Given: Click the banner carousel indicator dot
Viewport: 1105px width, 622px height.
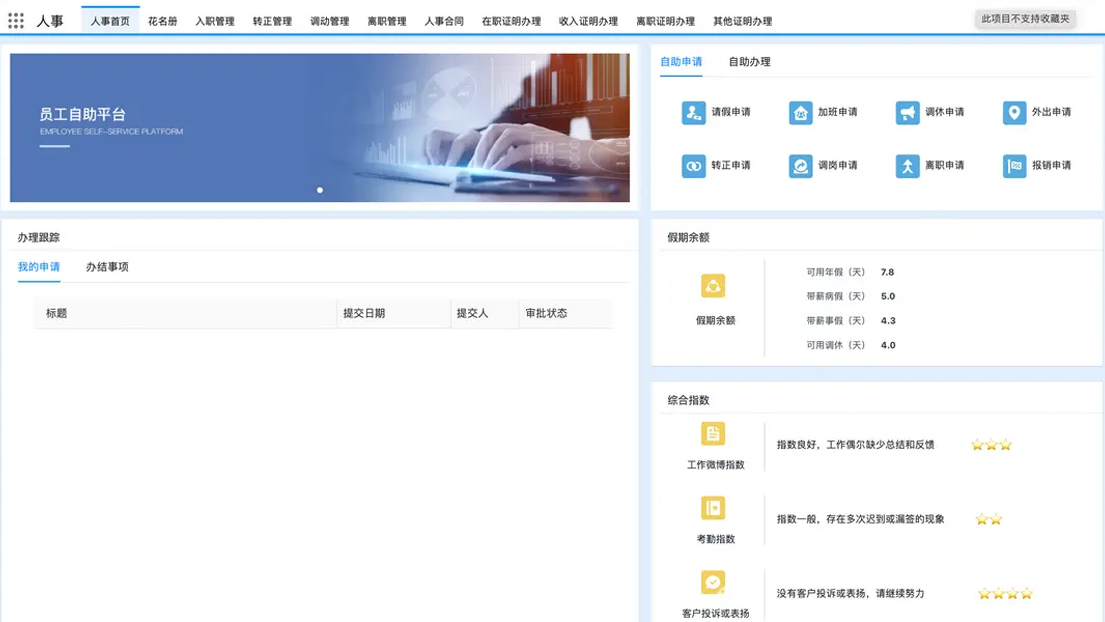Looking at the screenshot, I should click(320, 189).
